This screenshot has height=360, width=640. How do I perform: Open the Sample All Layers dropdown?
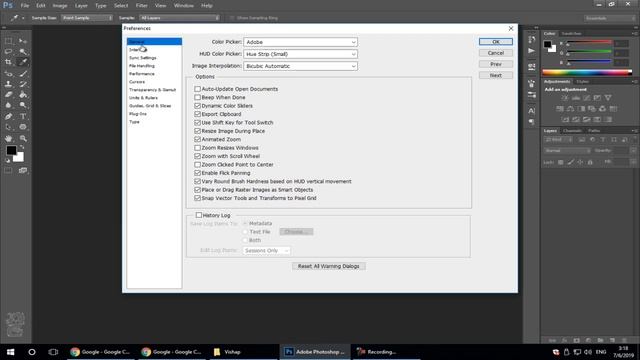[x=180, y=18]
